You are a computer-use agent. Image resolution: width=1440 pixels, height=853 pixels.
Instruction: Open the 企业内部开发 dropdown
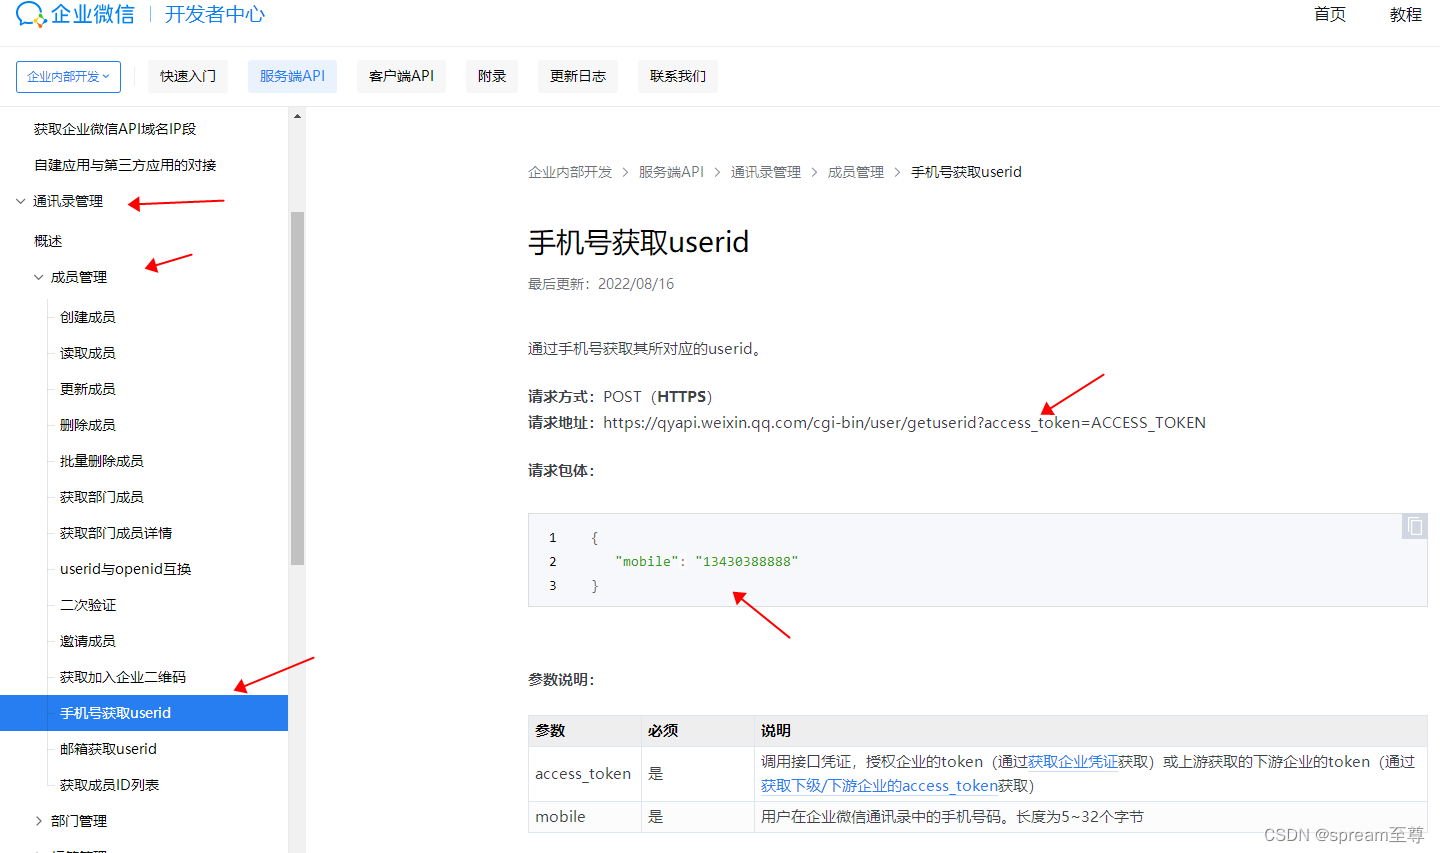68,76
